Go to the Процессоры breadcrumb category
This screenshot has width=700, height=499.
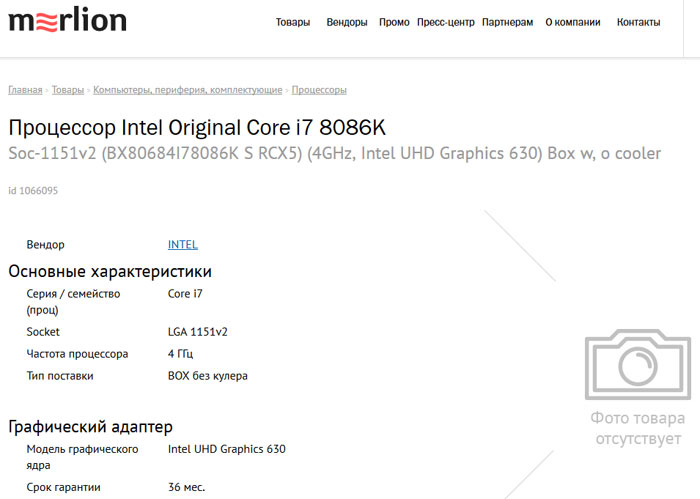(319, 90)
